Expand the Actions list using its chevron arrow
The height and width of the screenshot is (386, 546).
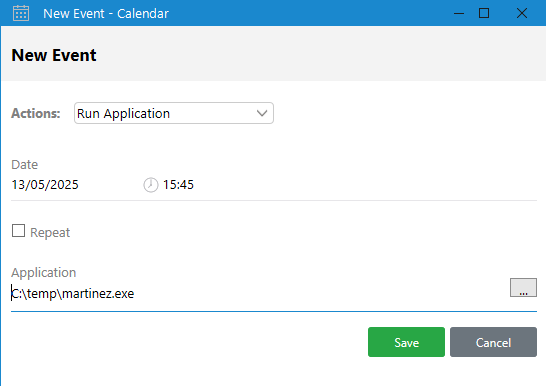[262, 113]
